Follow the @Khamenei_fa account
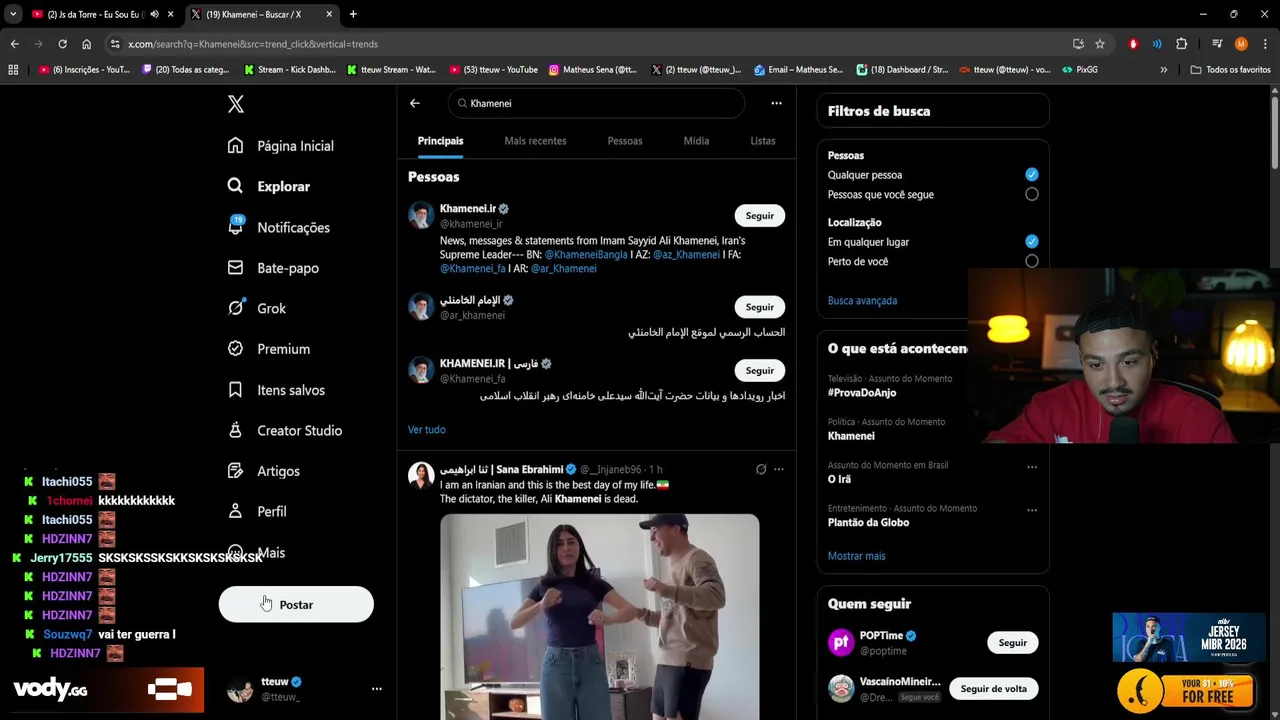 point(760,370)
